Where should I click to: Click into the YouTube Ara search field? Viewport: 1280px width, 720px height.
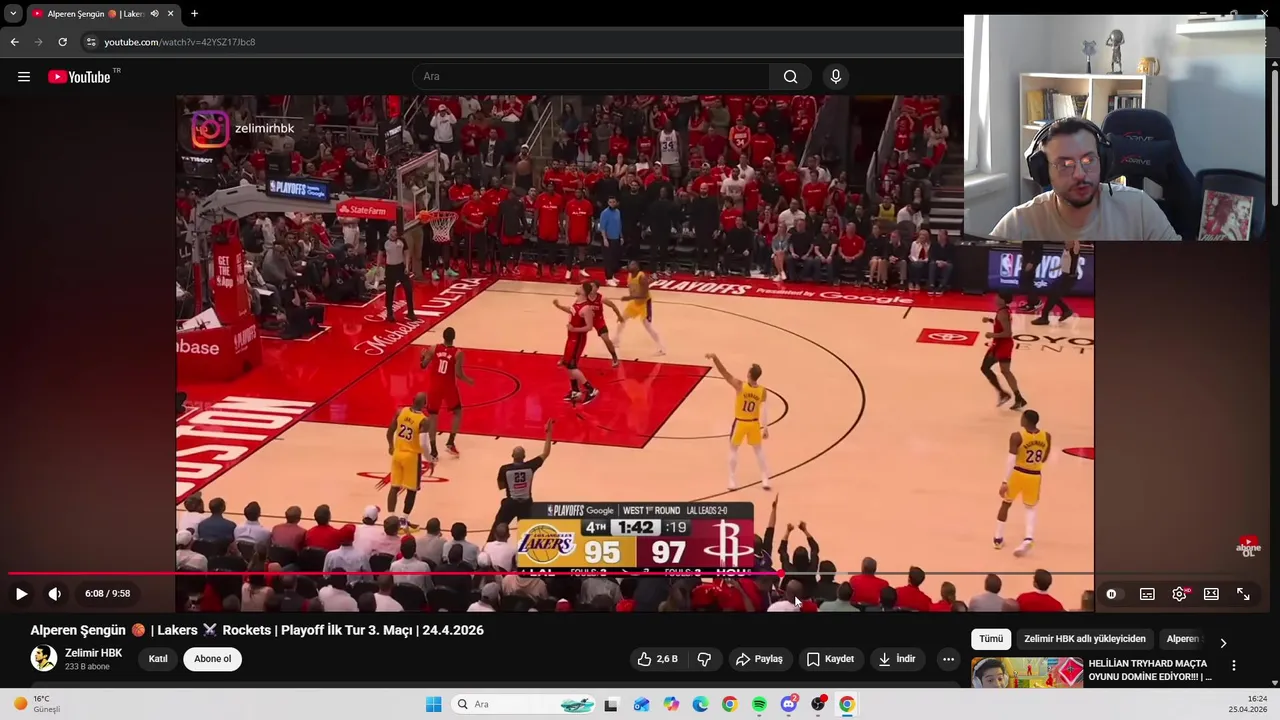(x=591, y=77)
